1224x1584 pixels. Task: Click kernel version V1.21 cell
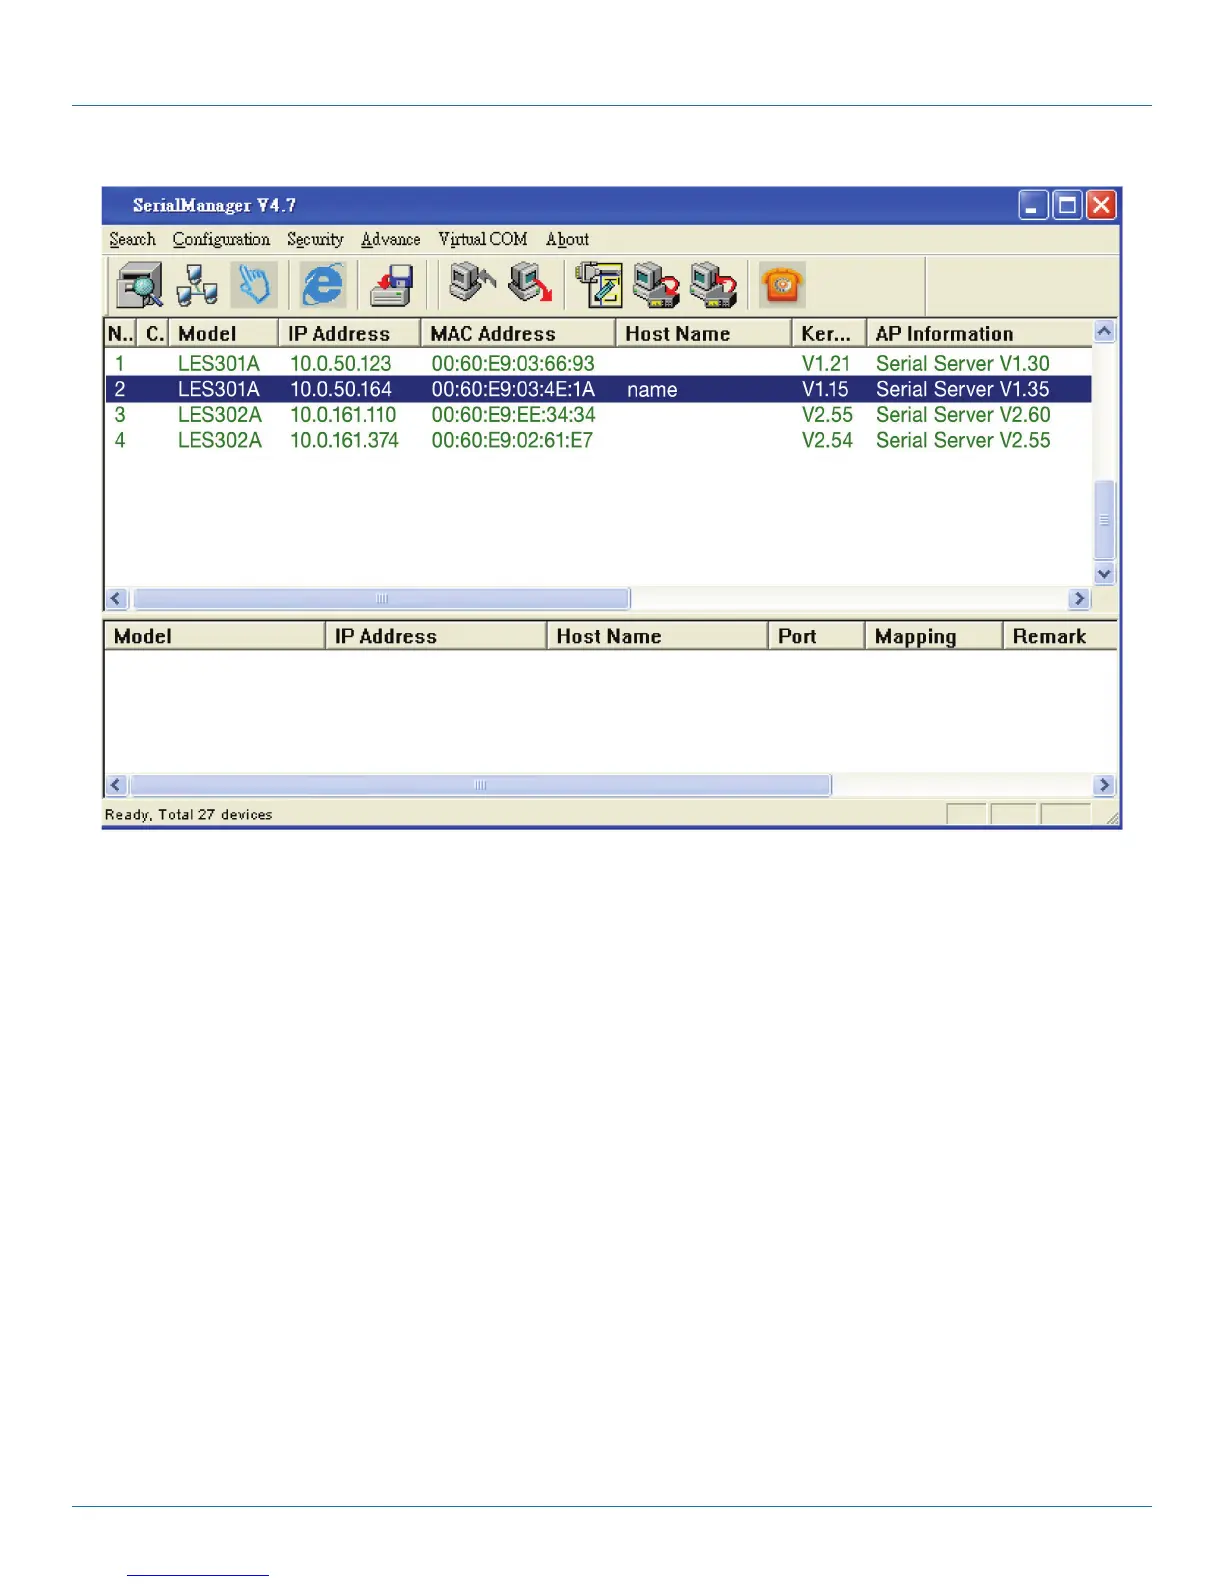(826, 363)
